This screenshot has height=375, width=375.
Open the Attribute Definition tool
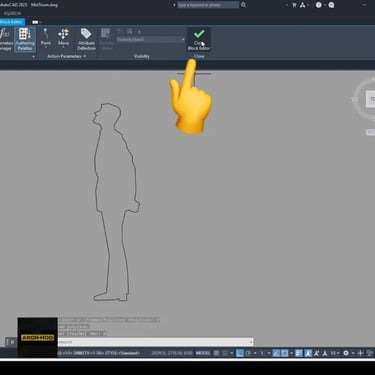(86, 40)
